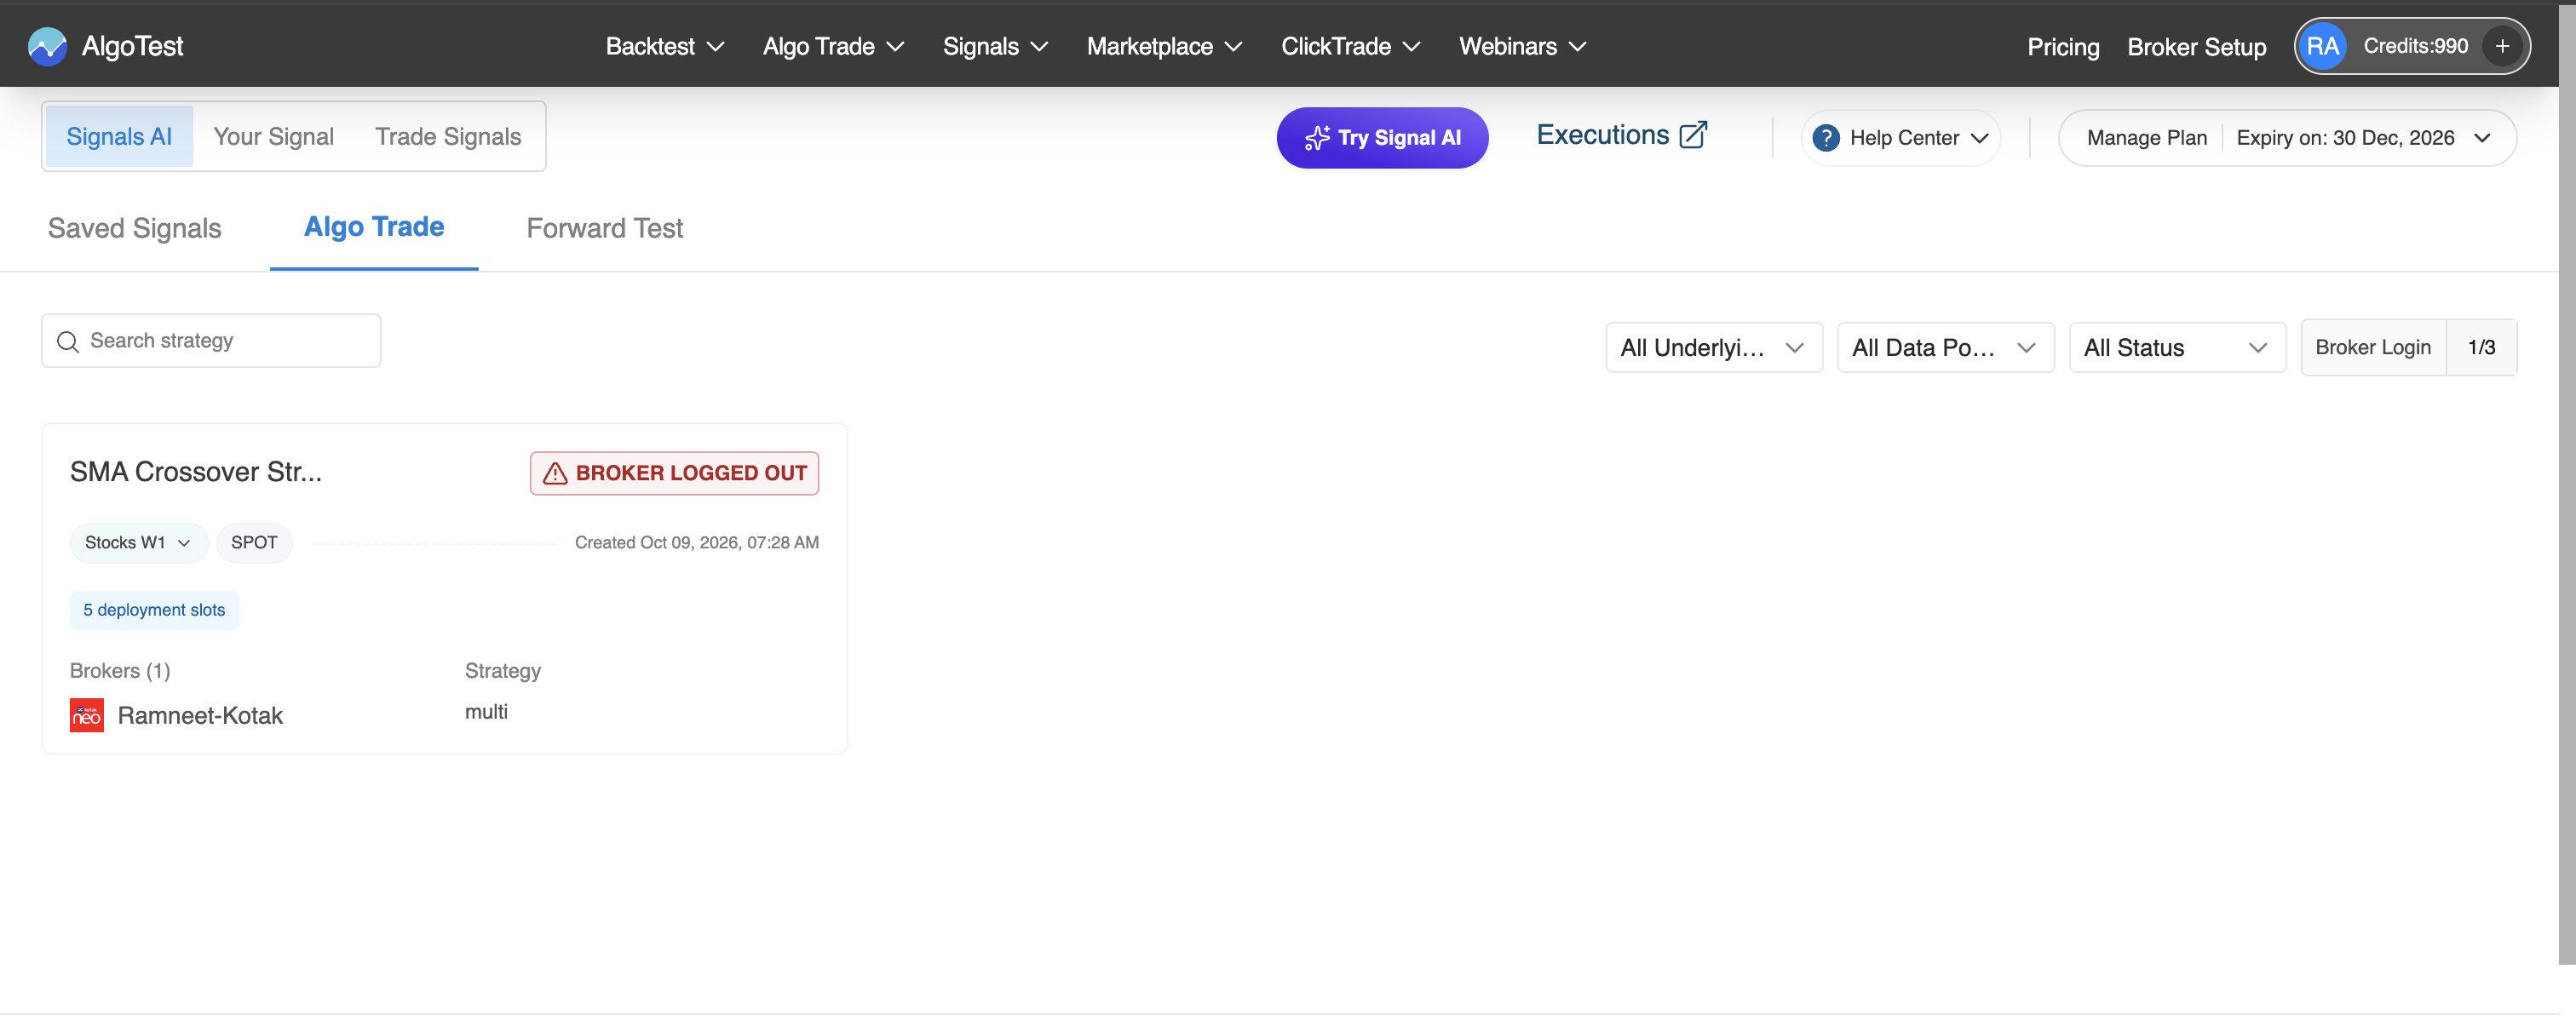The width and height of the screenshot is (2576, 1032).
Task: Open the Webinars dropdown
Action: 1522,46
